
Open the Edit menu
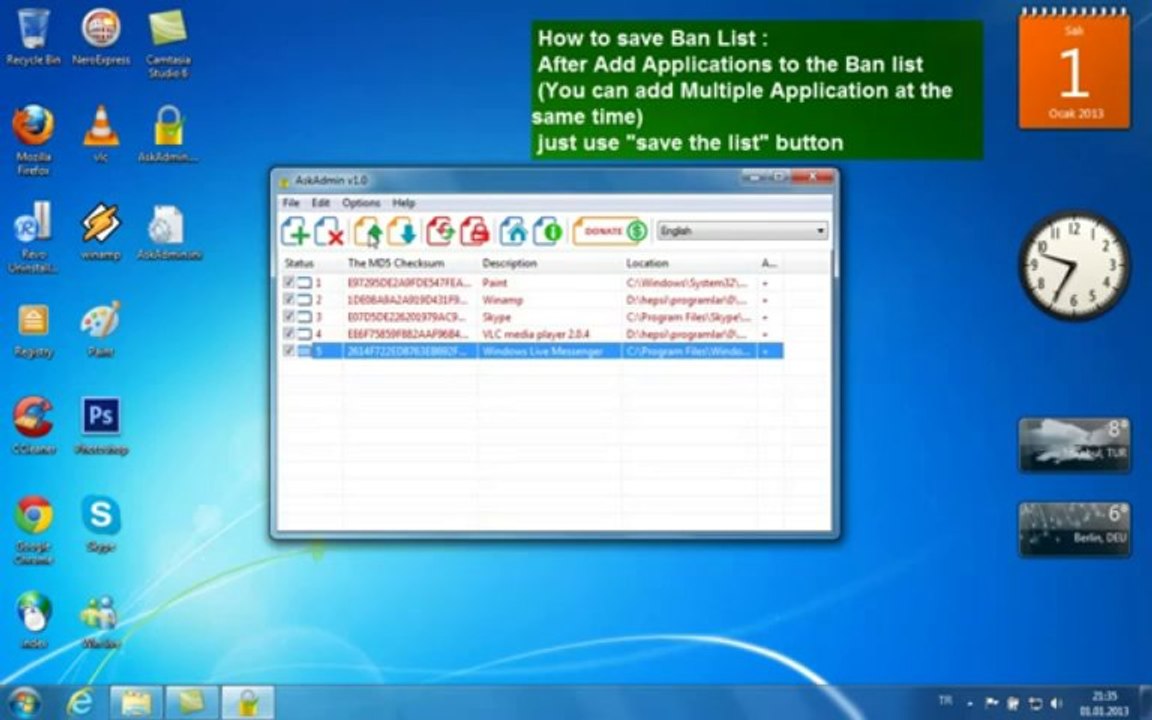(x=320, y=203)
